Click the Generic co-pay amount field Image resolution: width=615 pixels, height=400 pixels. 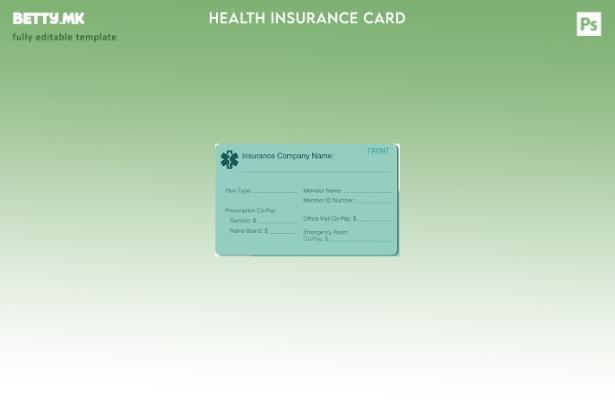[276, 221]
